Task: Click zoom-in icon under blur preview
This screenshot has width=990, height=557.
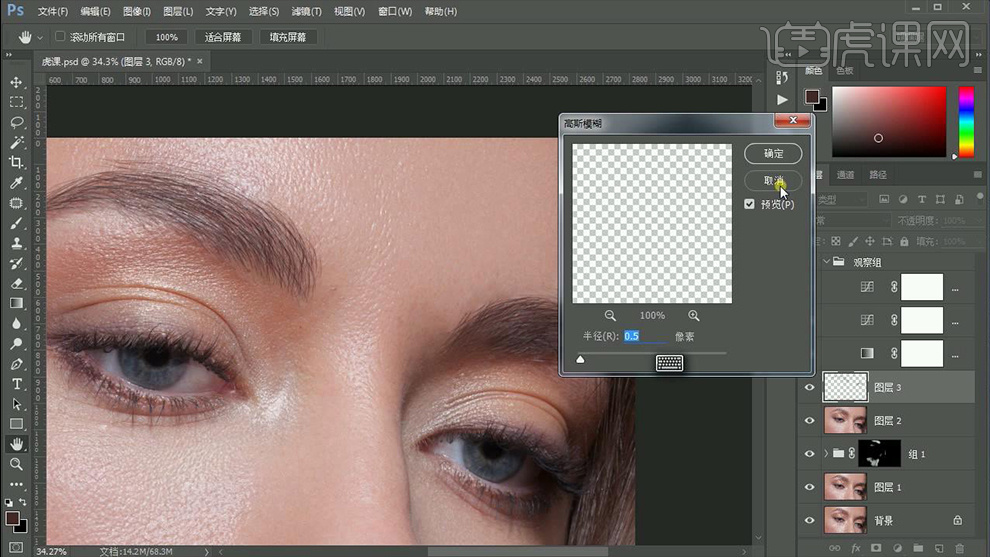Action: click(693, 316)
